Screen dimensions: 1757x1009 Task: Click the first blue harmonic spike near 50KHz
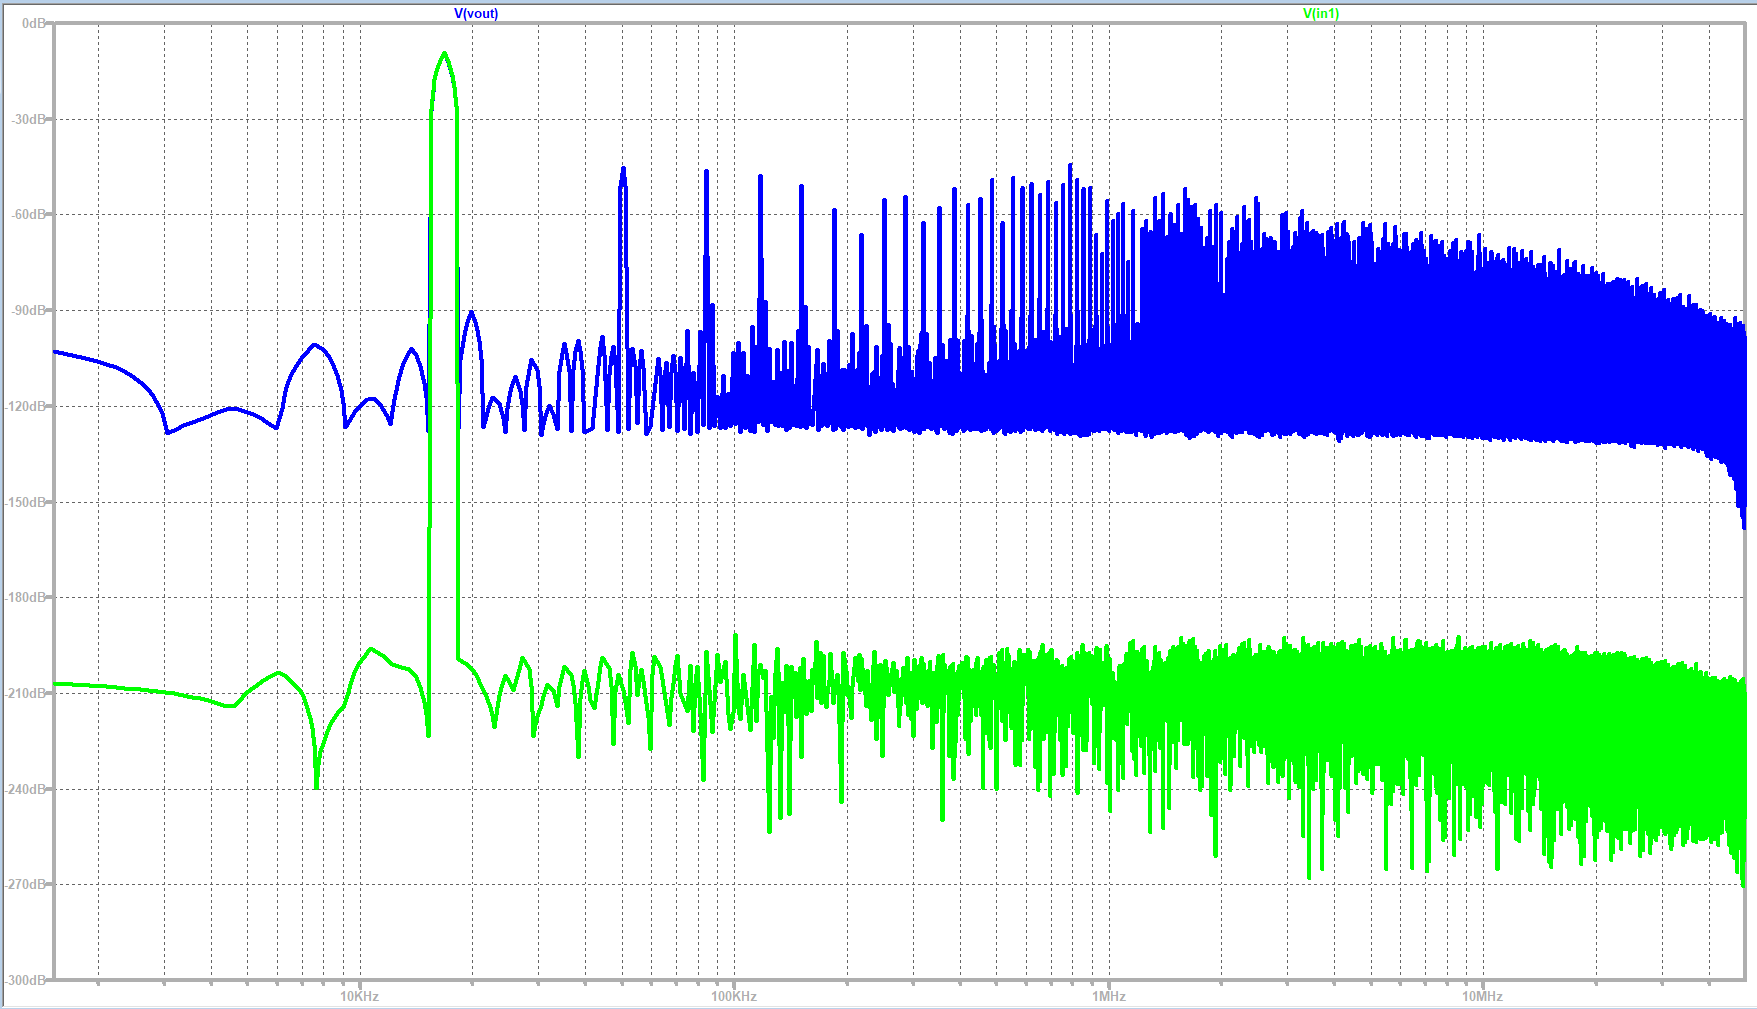click(623, 172)
